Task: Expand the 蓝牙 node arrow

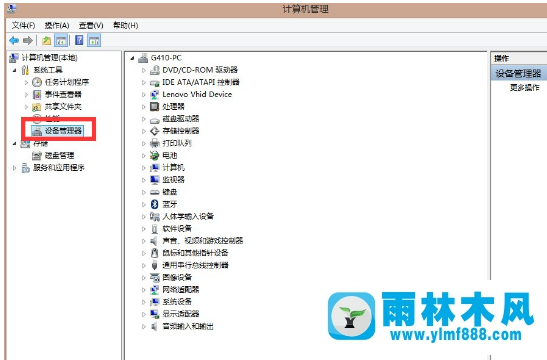Action: pos(144,204)
